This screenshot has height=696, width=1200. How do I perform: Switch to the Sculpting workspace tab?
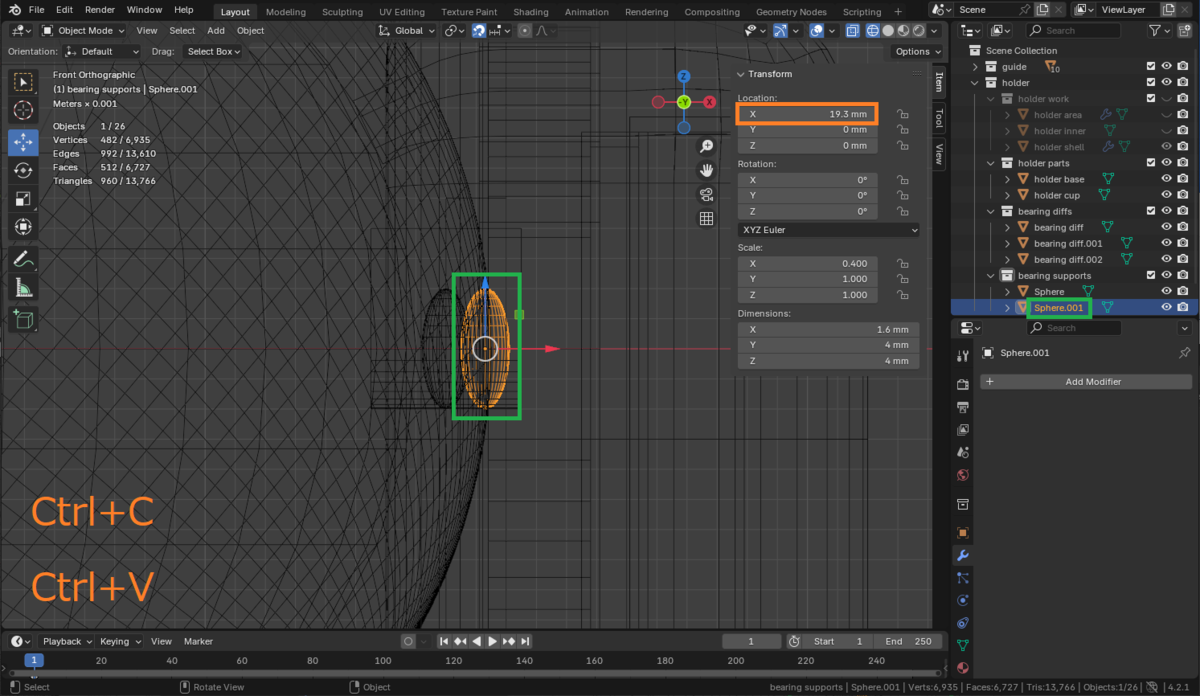coord(340,12)
